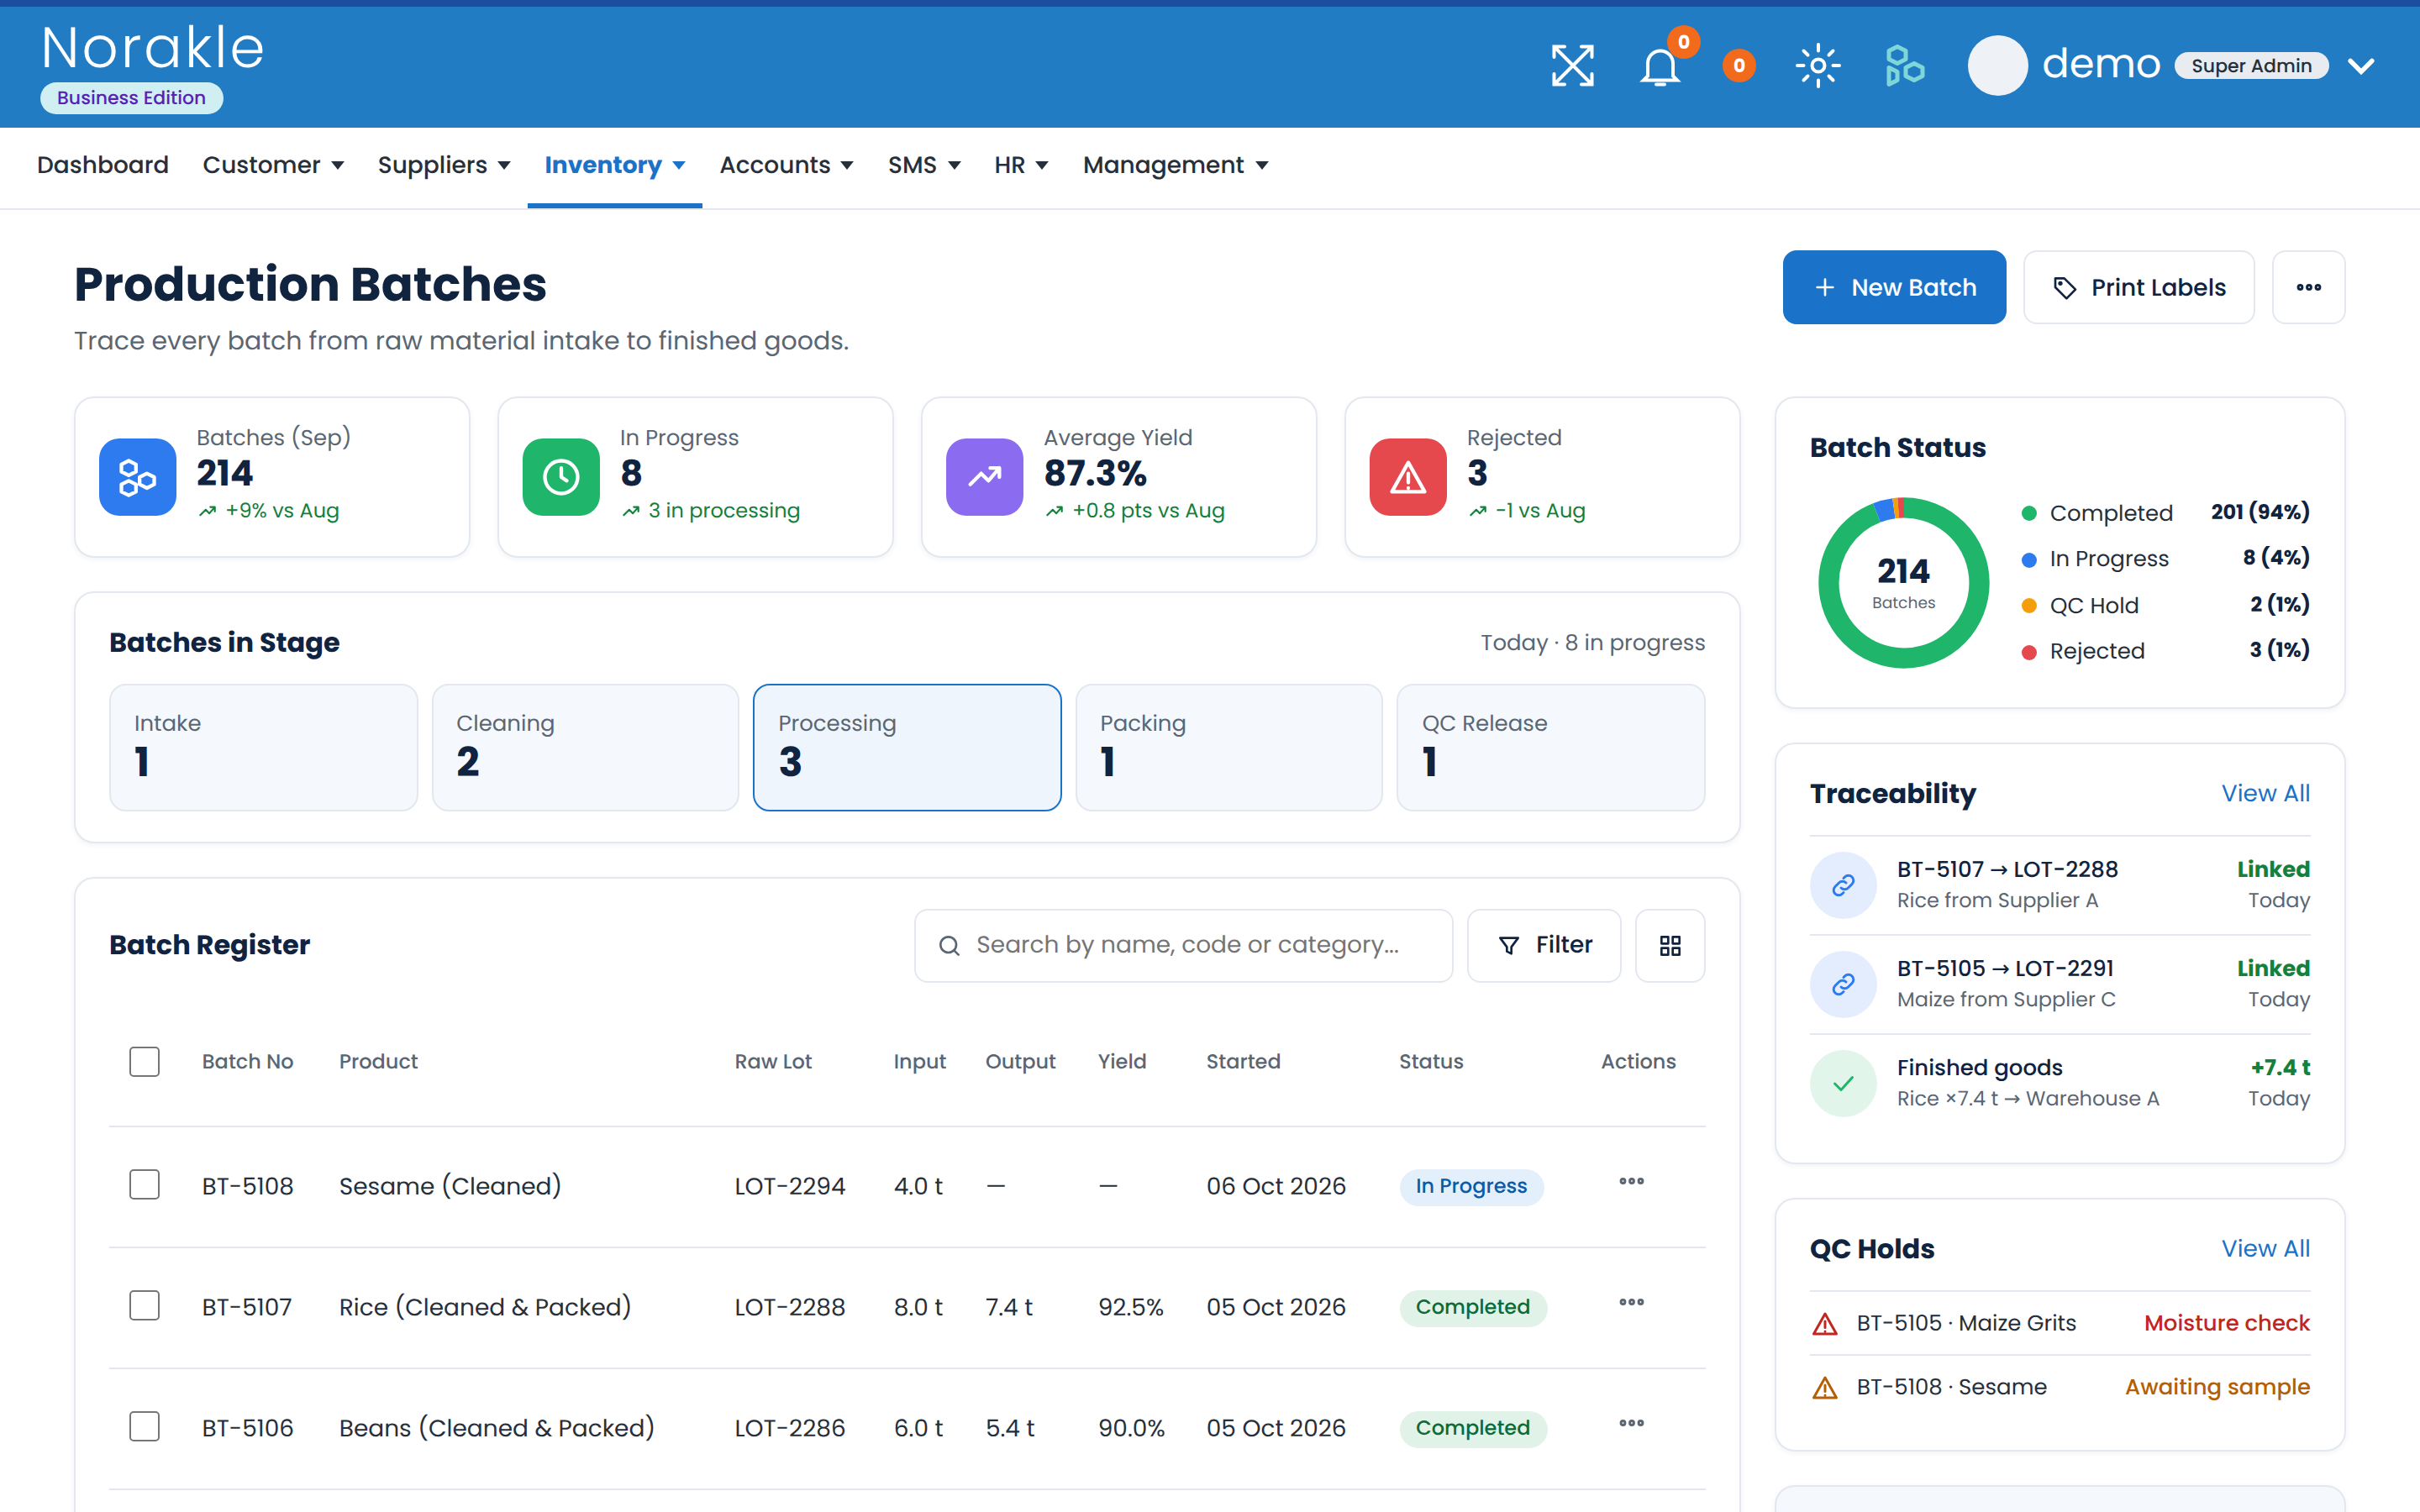
Task: Toggle the sun theme icon
Action: (x=1817, y=66)
